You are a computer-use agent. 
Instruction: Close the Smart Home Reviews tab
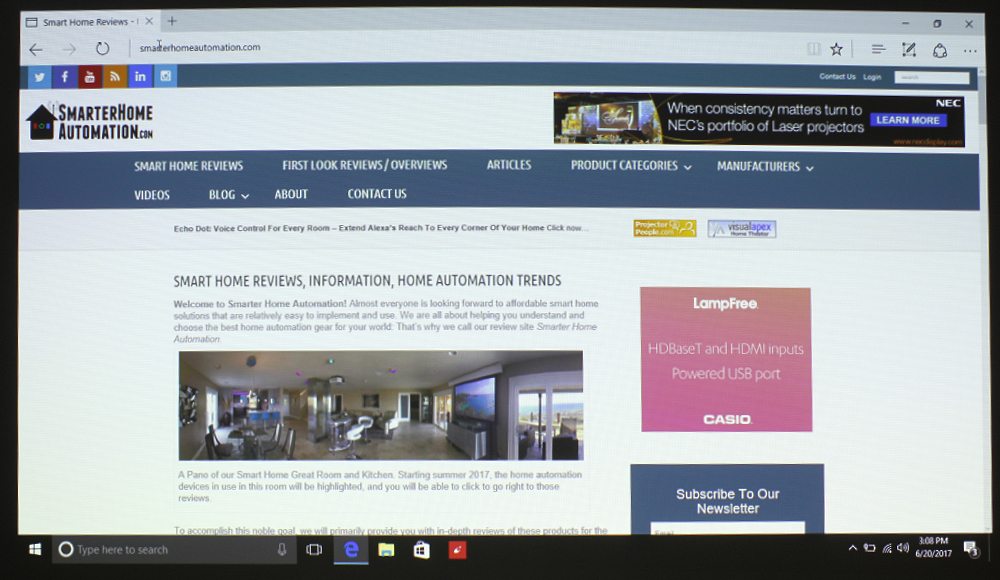tap(149, 21)
